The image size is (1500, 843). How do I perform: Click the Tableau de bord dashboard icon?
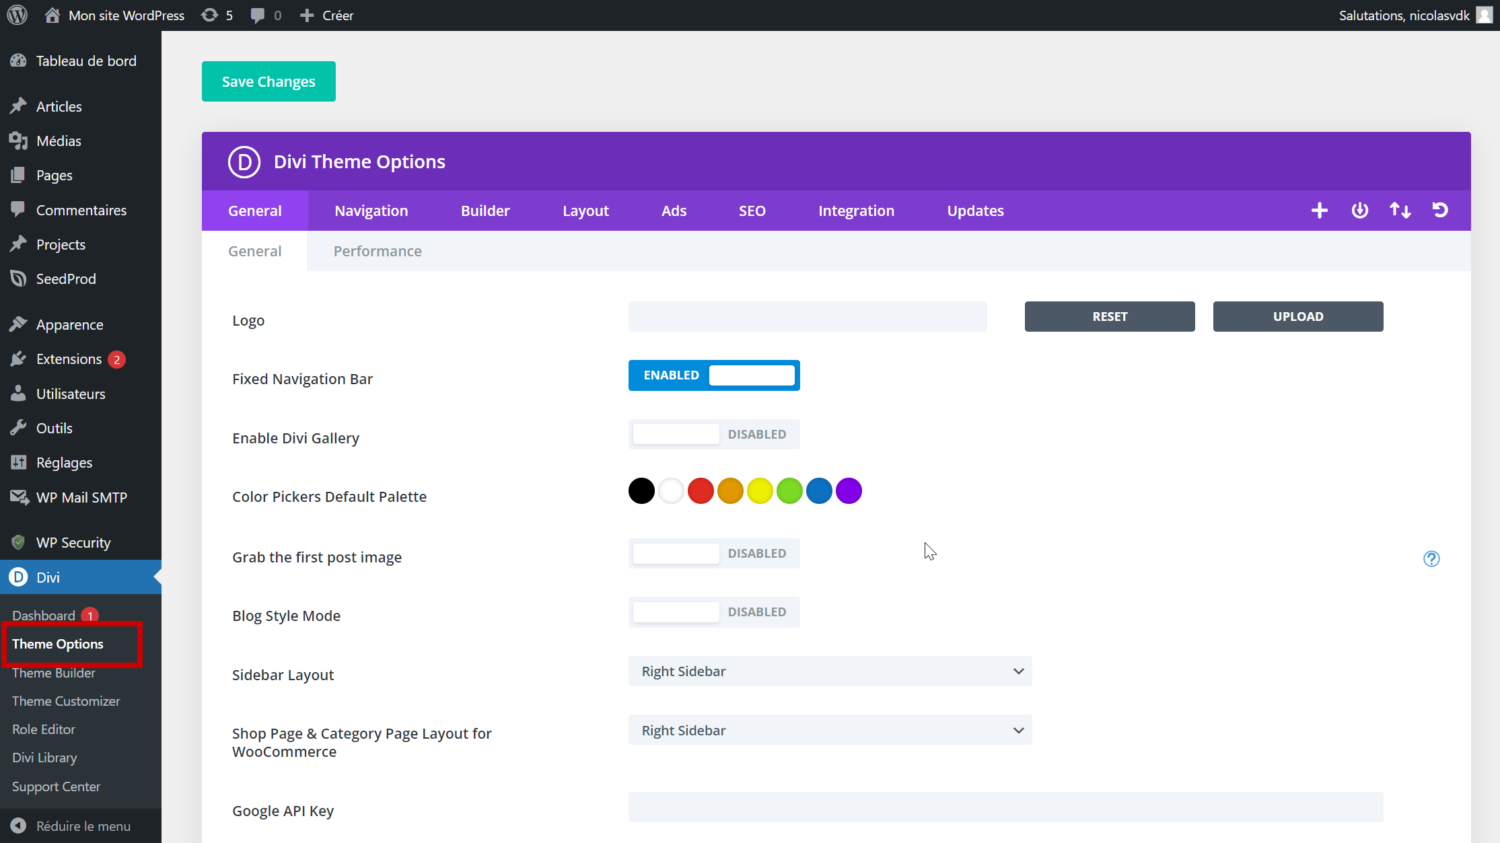tap(18, 61)
